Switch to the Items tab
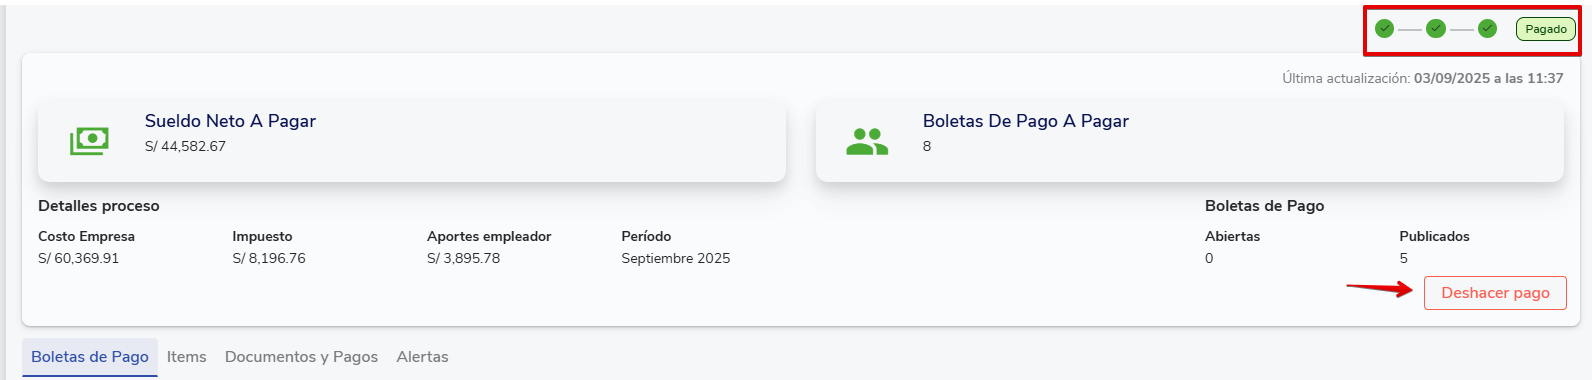This screenshot has height=380, width=1592. (x=187, y=357)
